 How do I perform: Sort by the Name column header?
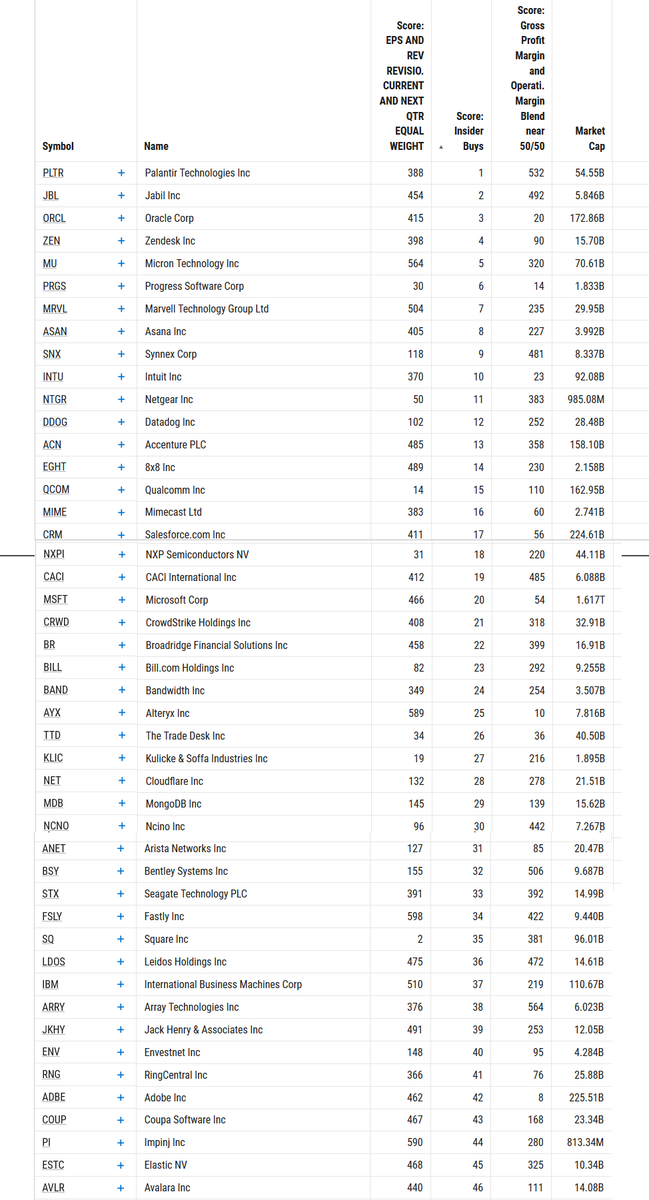pos(156,146)
